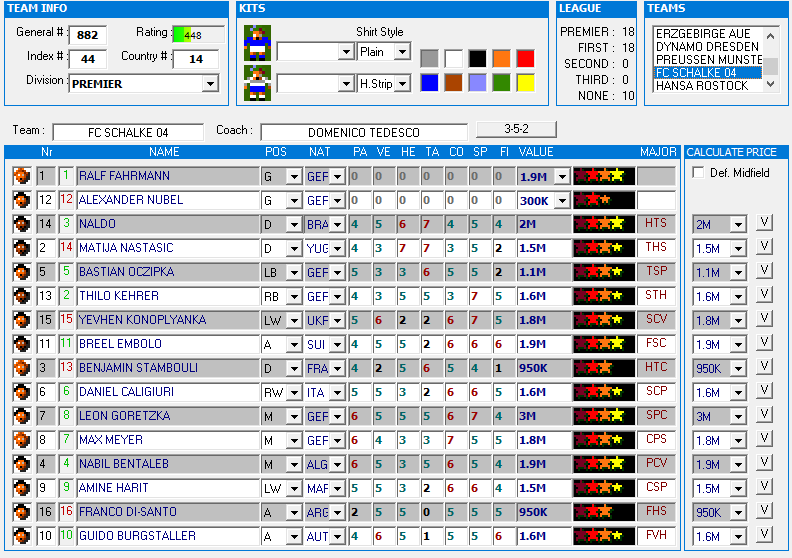Viewport: 792px width, 558px height.
Task: Open position dropdown for Thilo Kehrer
Action: click(x=293, y=297)
